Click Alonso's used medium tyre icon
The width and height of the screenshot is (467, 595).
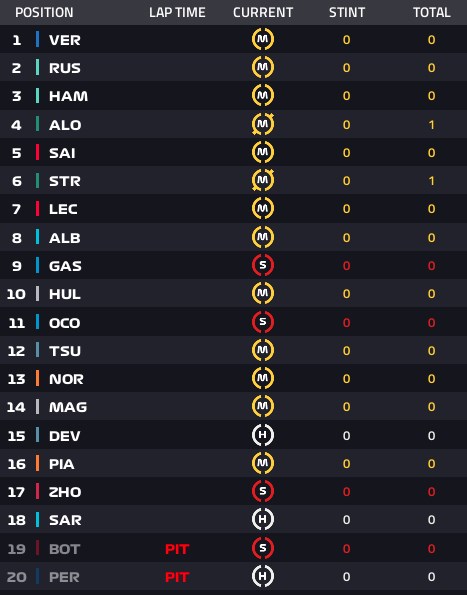(263, 124)
